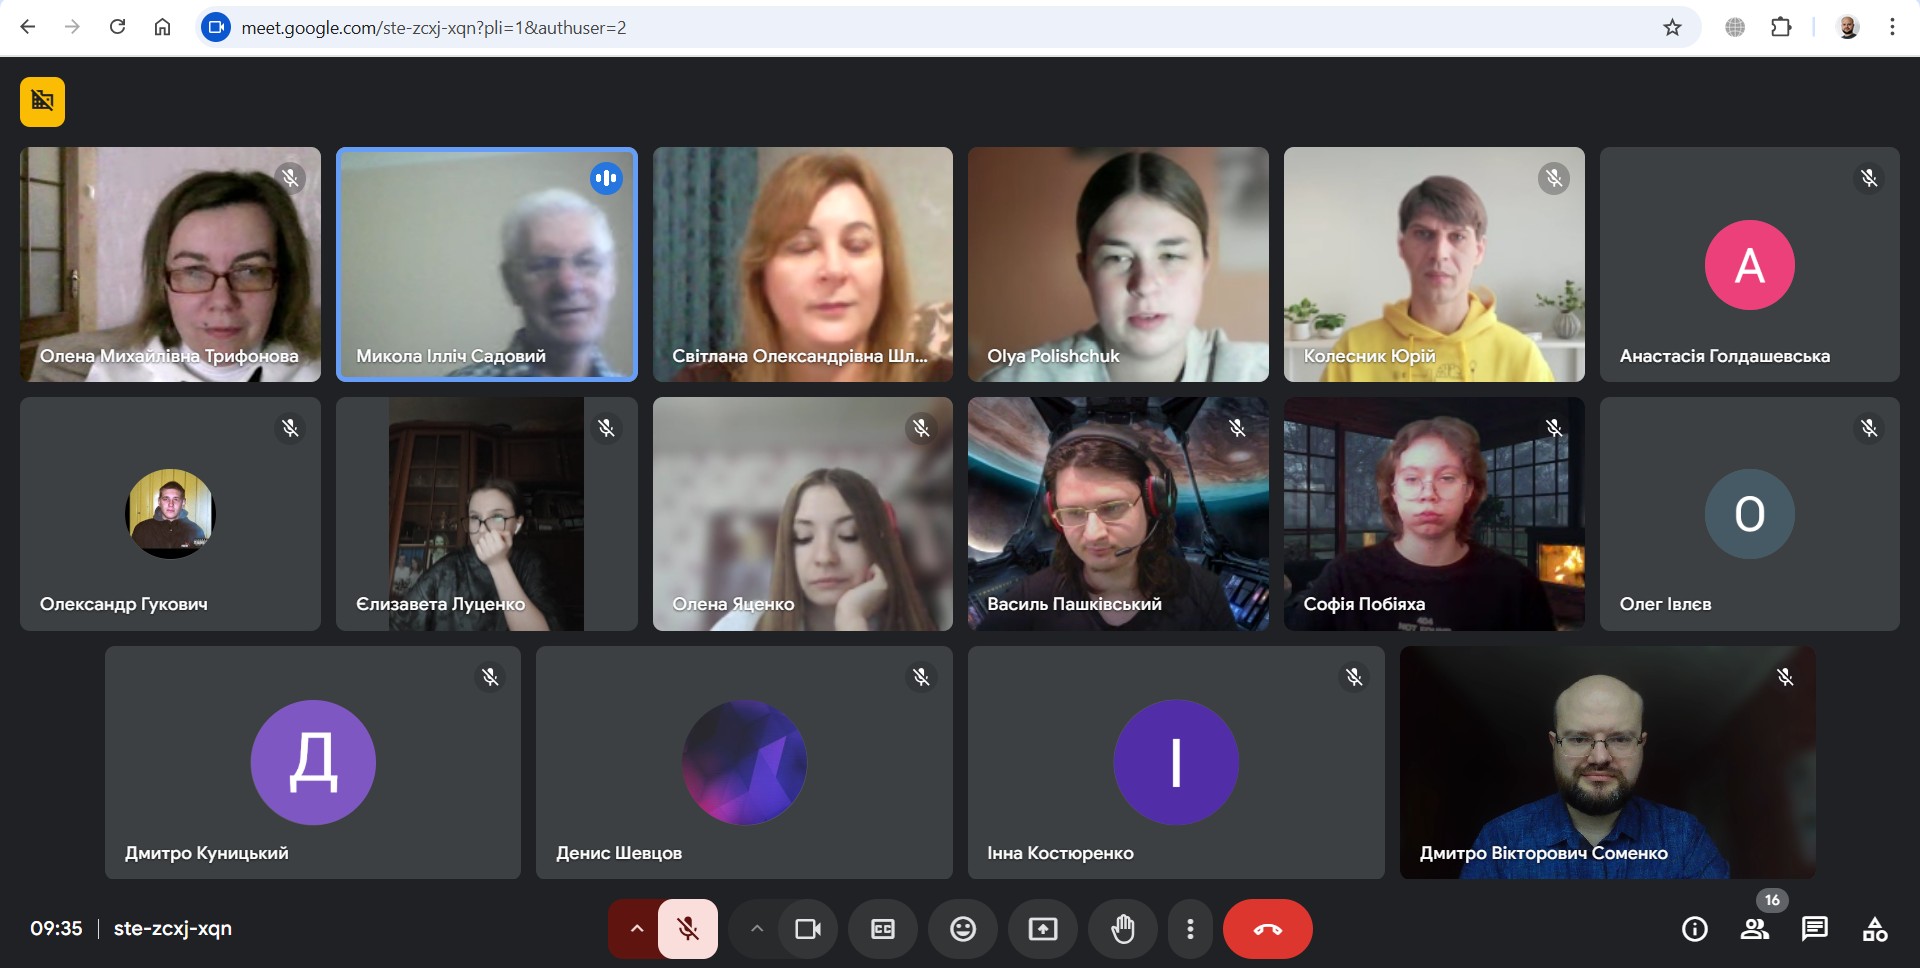Start screen sharing with Present now
The width and height of the screenshot is (1920, 968).
pos(1042,929)
